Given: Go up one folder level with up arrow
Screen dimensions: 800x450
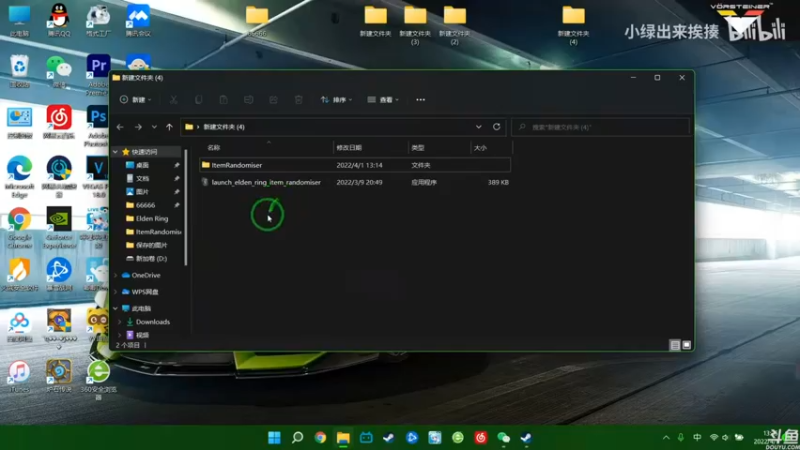Looking at the screenshot, I should click(169, 127).
